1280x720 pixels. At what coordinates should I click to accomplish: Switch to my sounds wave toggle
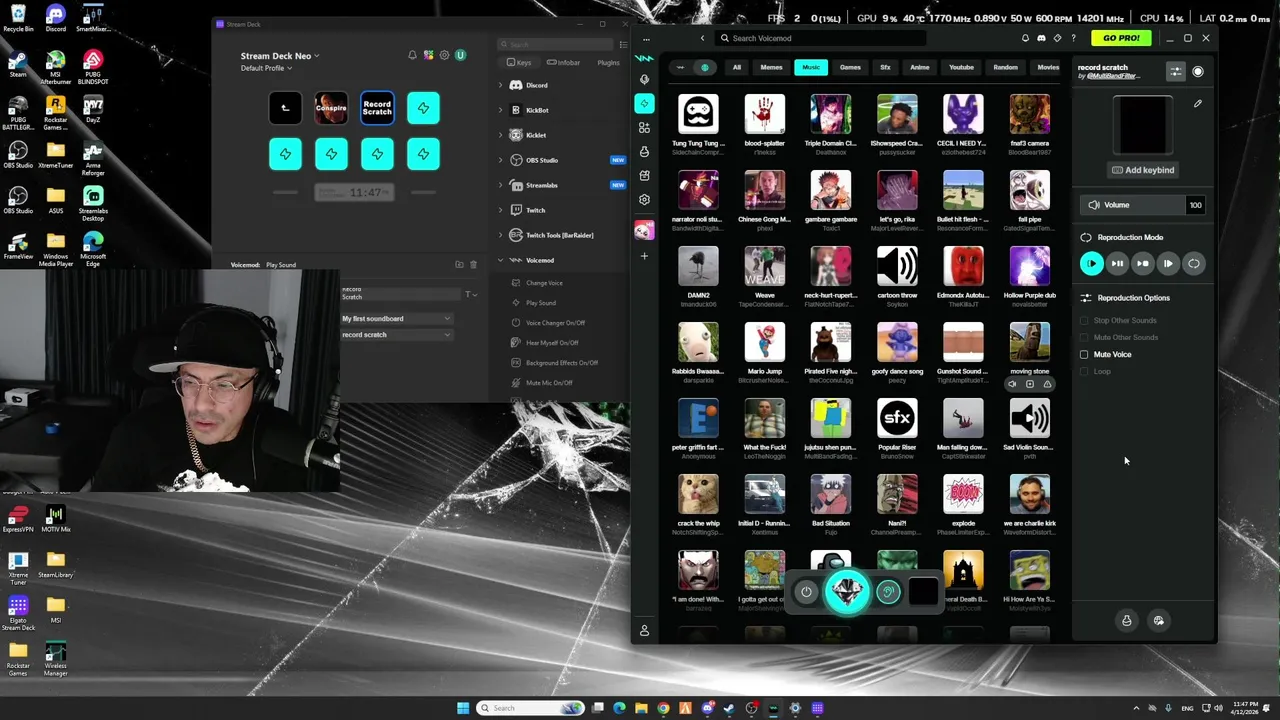681,68
